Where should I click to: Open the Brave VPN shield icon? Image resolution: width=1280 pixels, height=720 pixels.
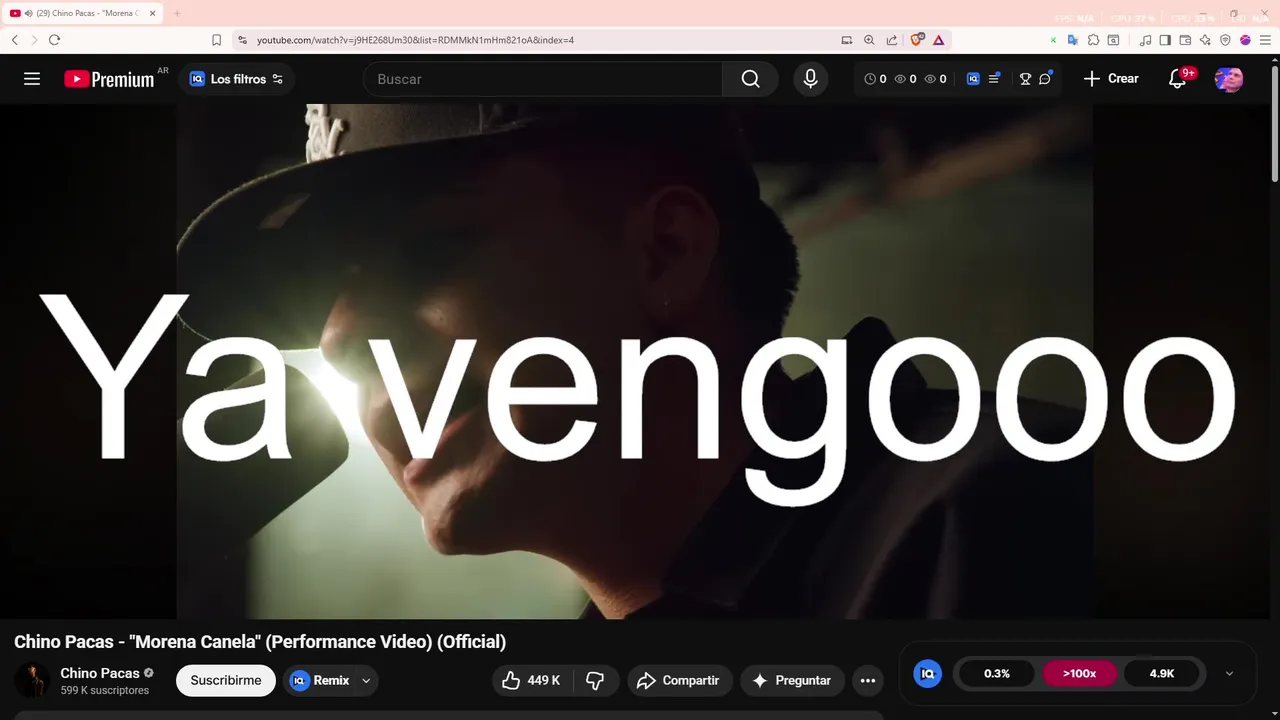tap(1225, 40)
